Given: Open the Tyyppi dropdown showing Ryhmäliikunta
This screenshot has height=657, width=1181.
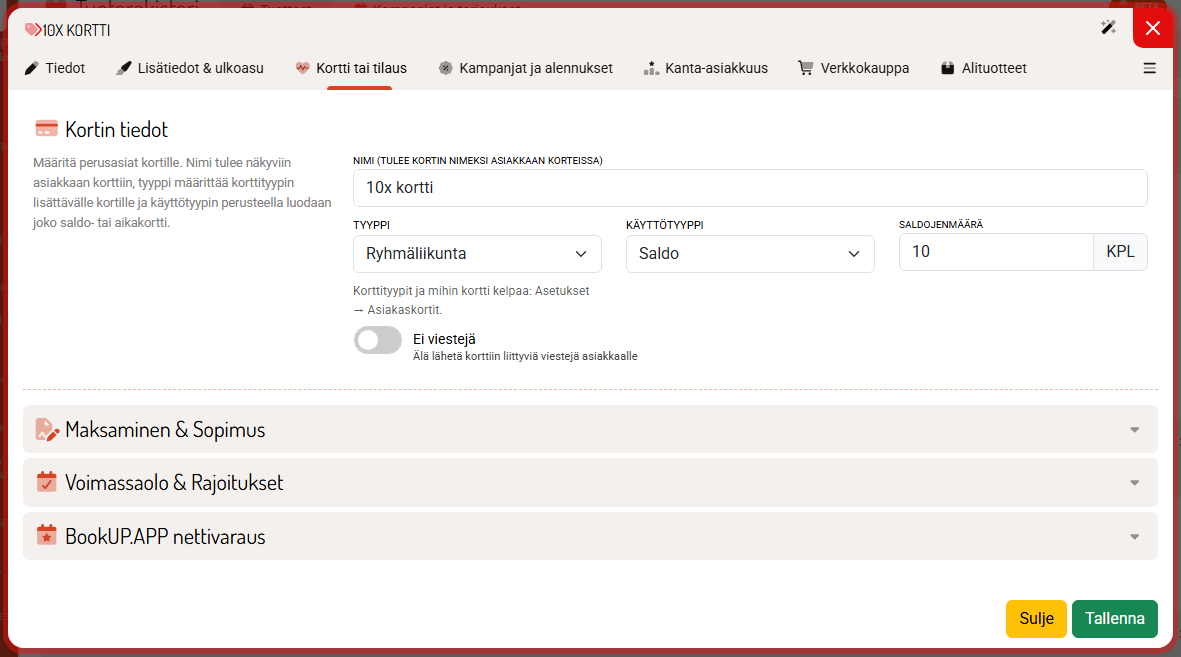Looking at the screenshot, I should 478,254.
